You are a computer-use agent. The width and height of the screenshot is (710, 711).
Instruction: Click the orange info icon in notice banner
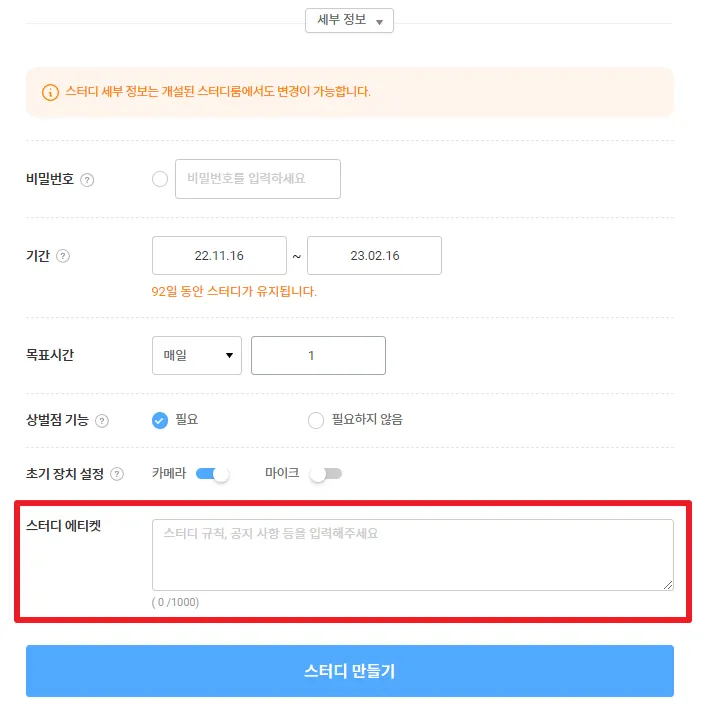[50, 92]
